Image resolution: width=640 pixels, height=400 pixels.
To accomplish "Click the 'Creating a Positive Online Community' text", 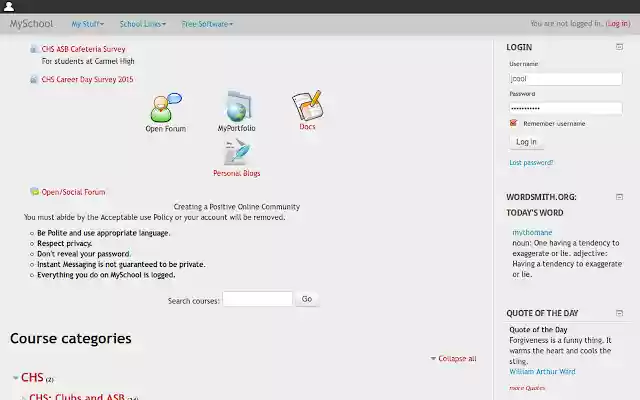I will click(x=237, y=207).
